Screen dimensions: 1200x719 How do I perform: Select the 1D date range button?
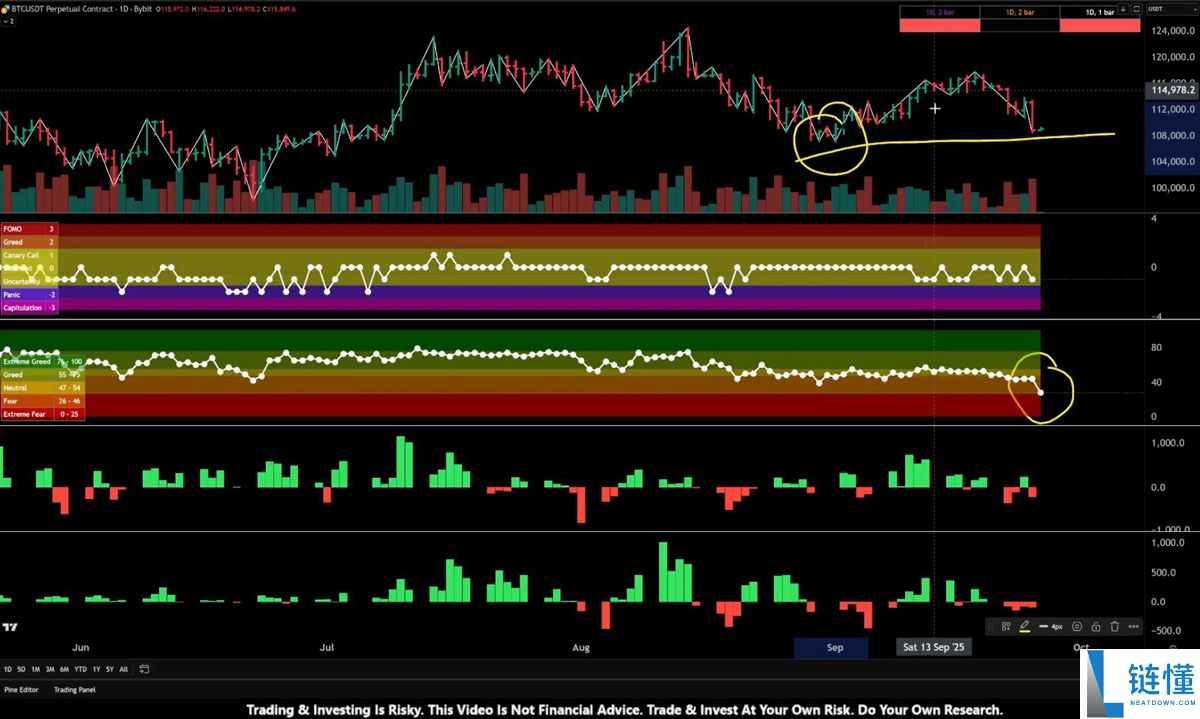click(x=8, y=669)
